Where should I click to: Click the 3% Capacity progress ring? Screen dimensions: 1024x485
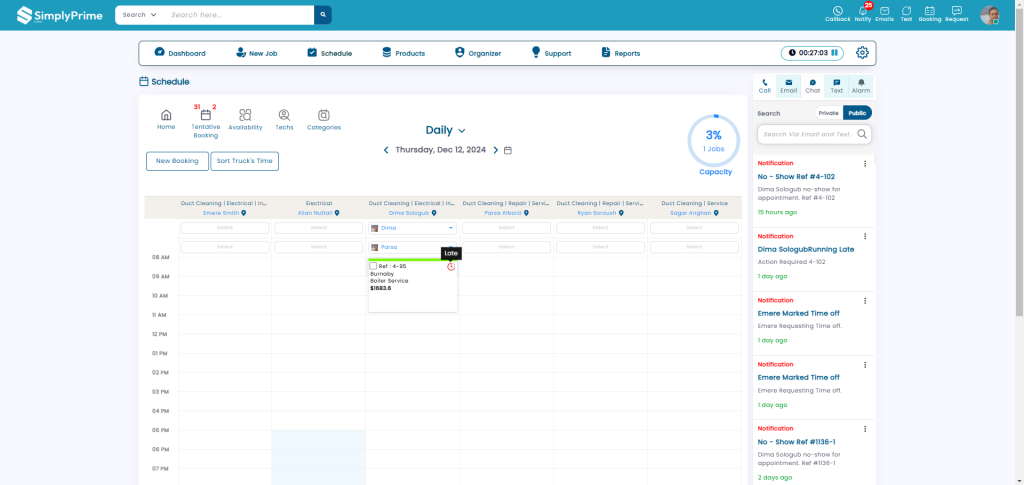(713, 141)
